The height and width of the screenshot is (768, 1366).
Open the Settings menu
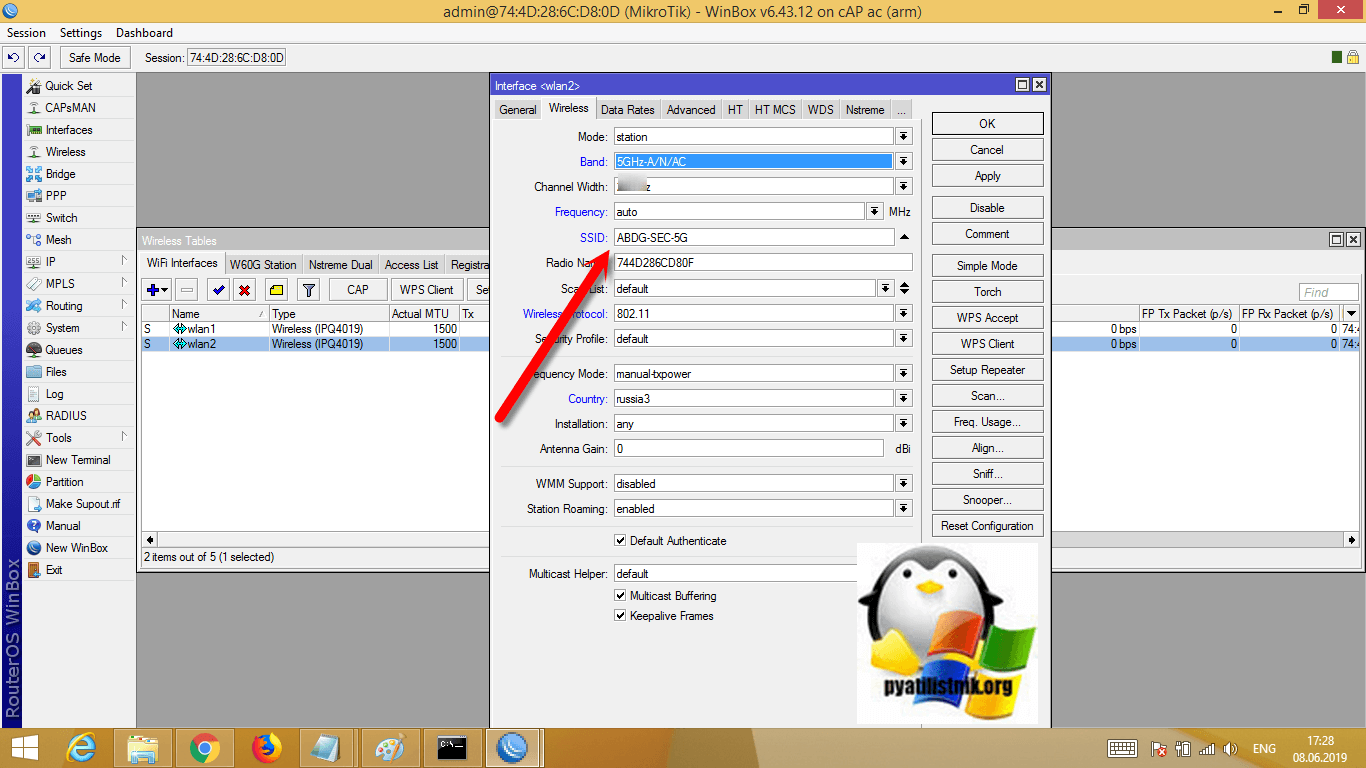tap(81, 33)
